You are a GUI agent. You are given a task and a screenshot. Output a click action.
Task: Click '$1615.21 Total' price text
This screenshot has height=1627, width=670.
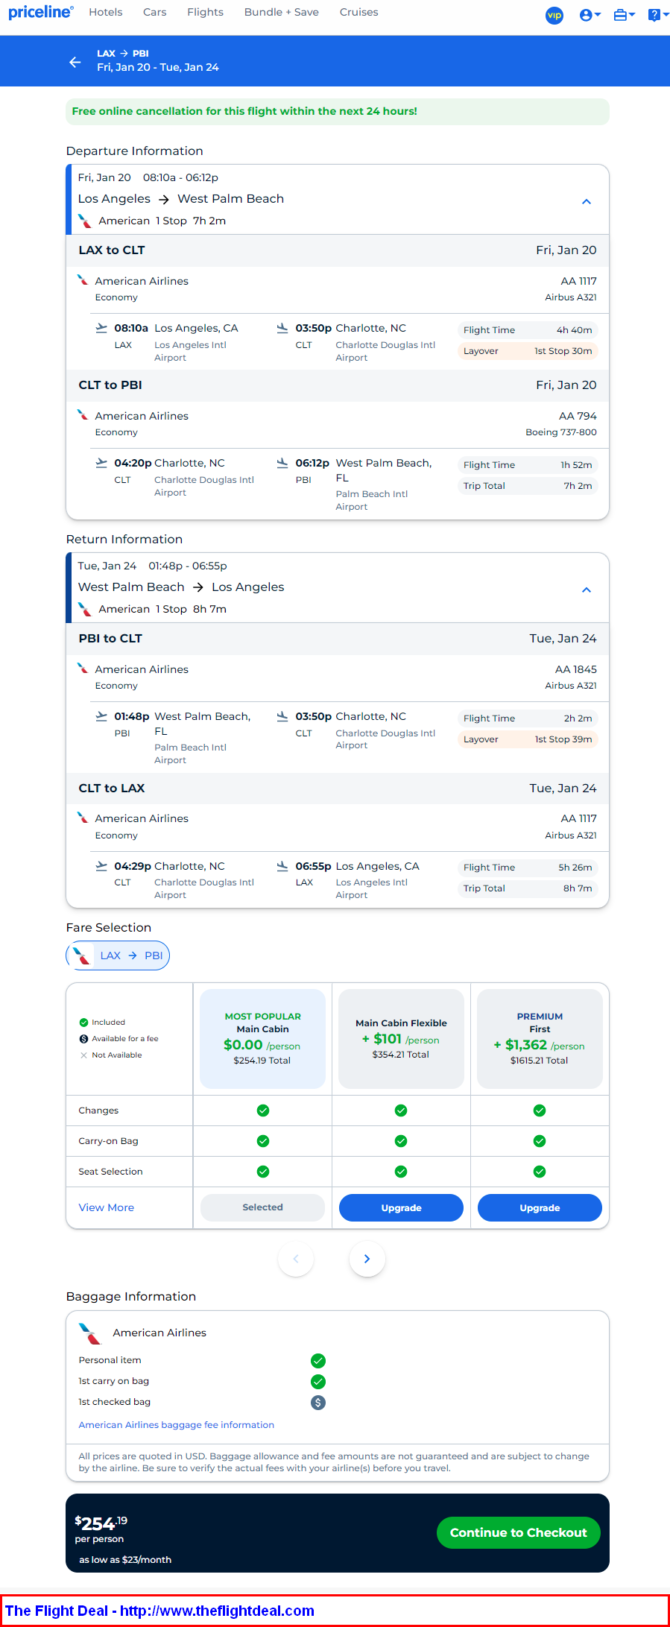pyautogui.click(x=539, y=1060)
